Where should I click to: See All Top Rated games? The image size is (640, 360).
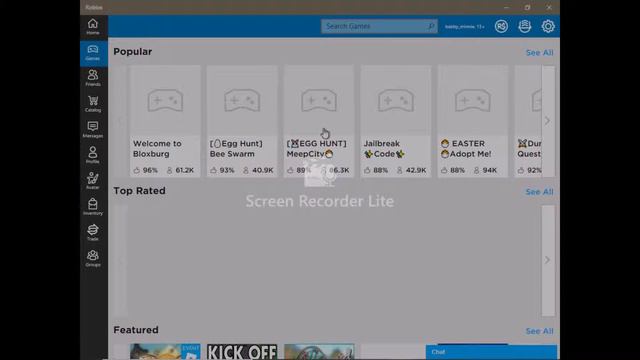coord(539,192)
